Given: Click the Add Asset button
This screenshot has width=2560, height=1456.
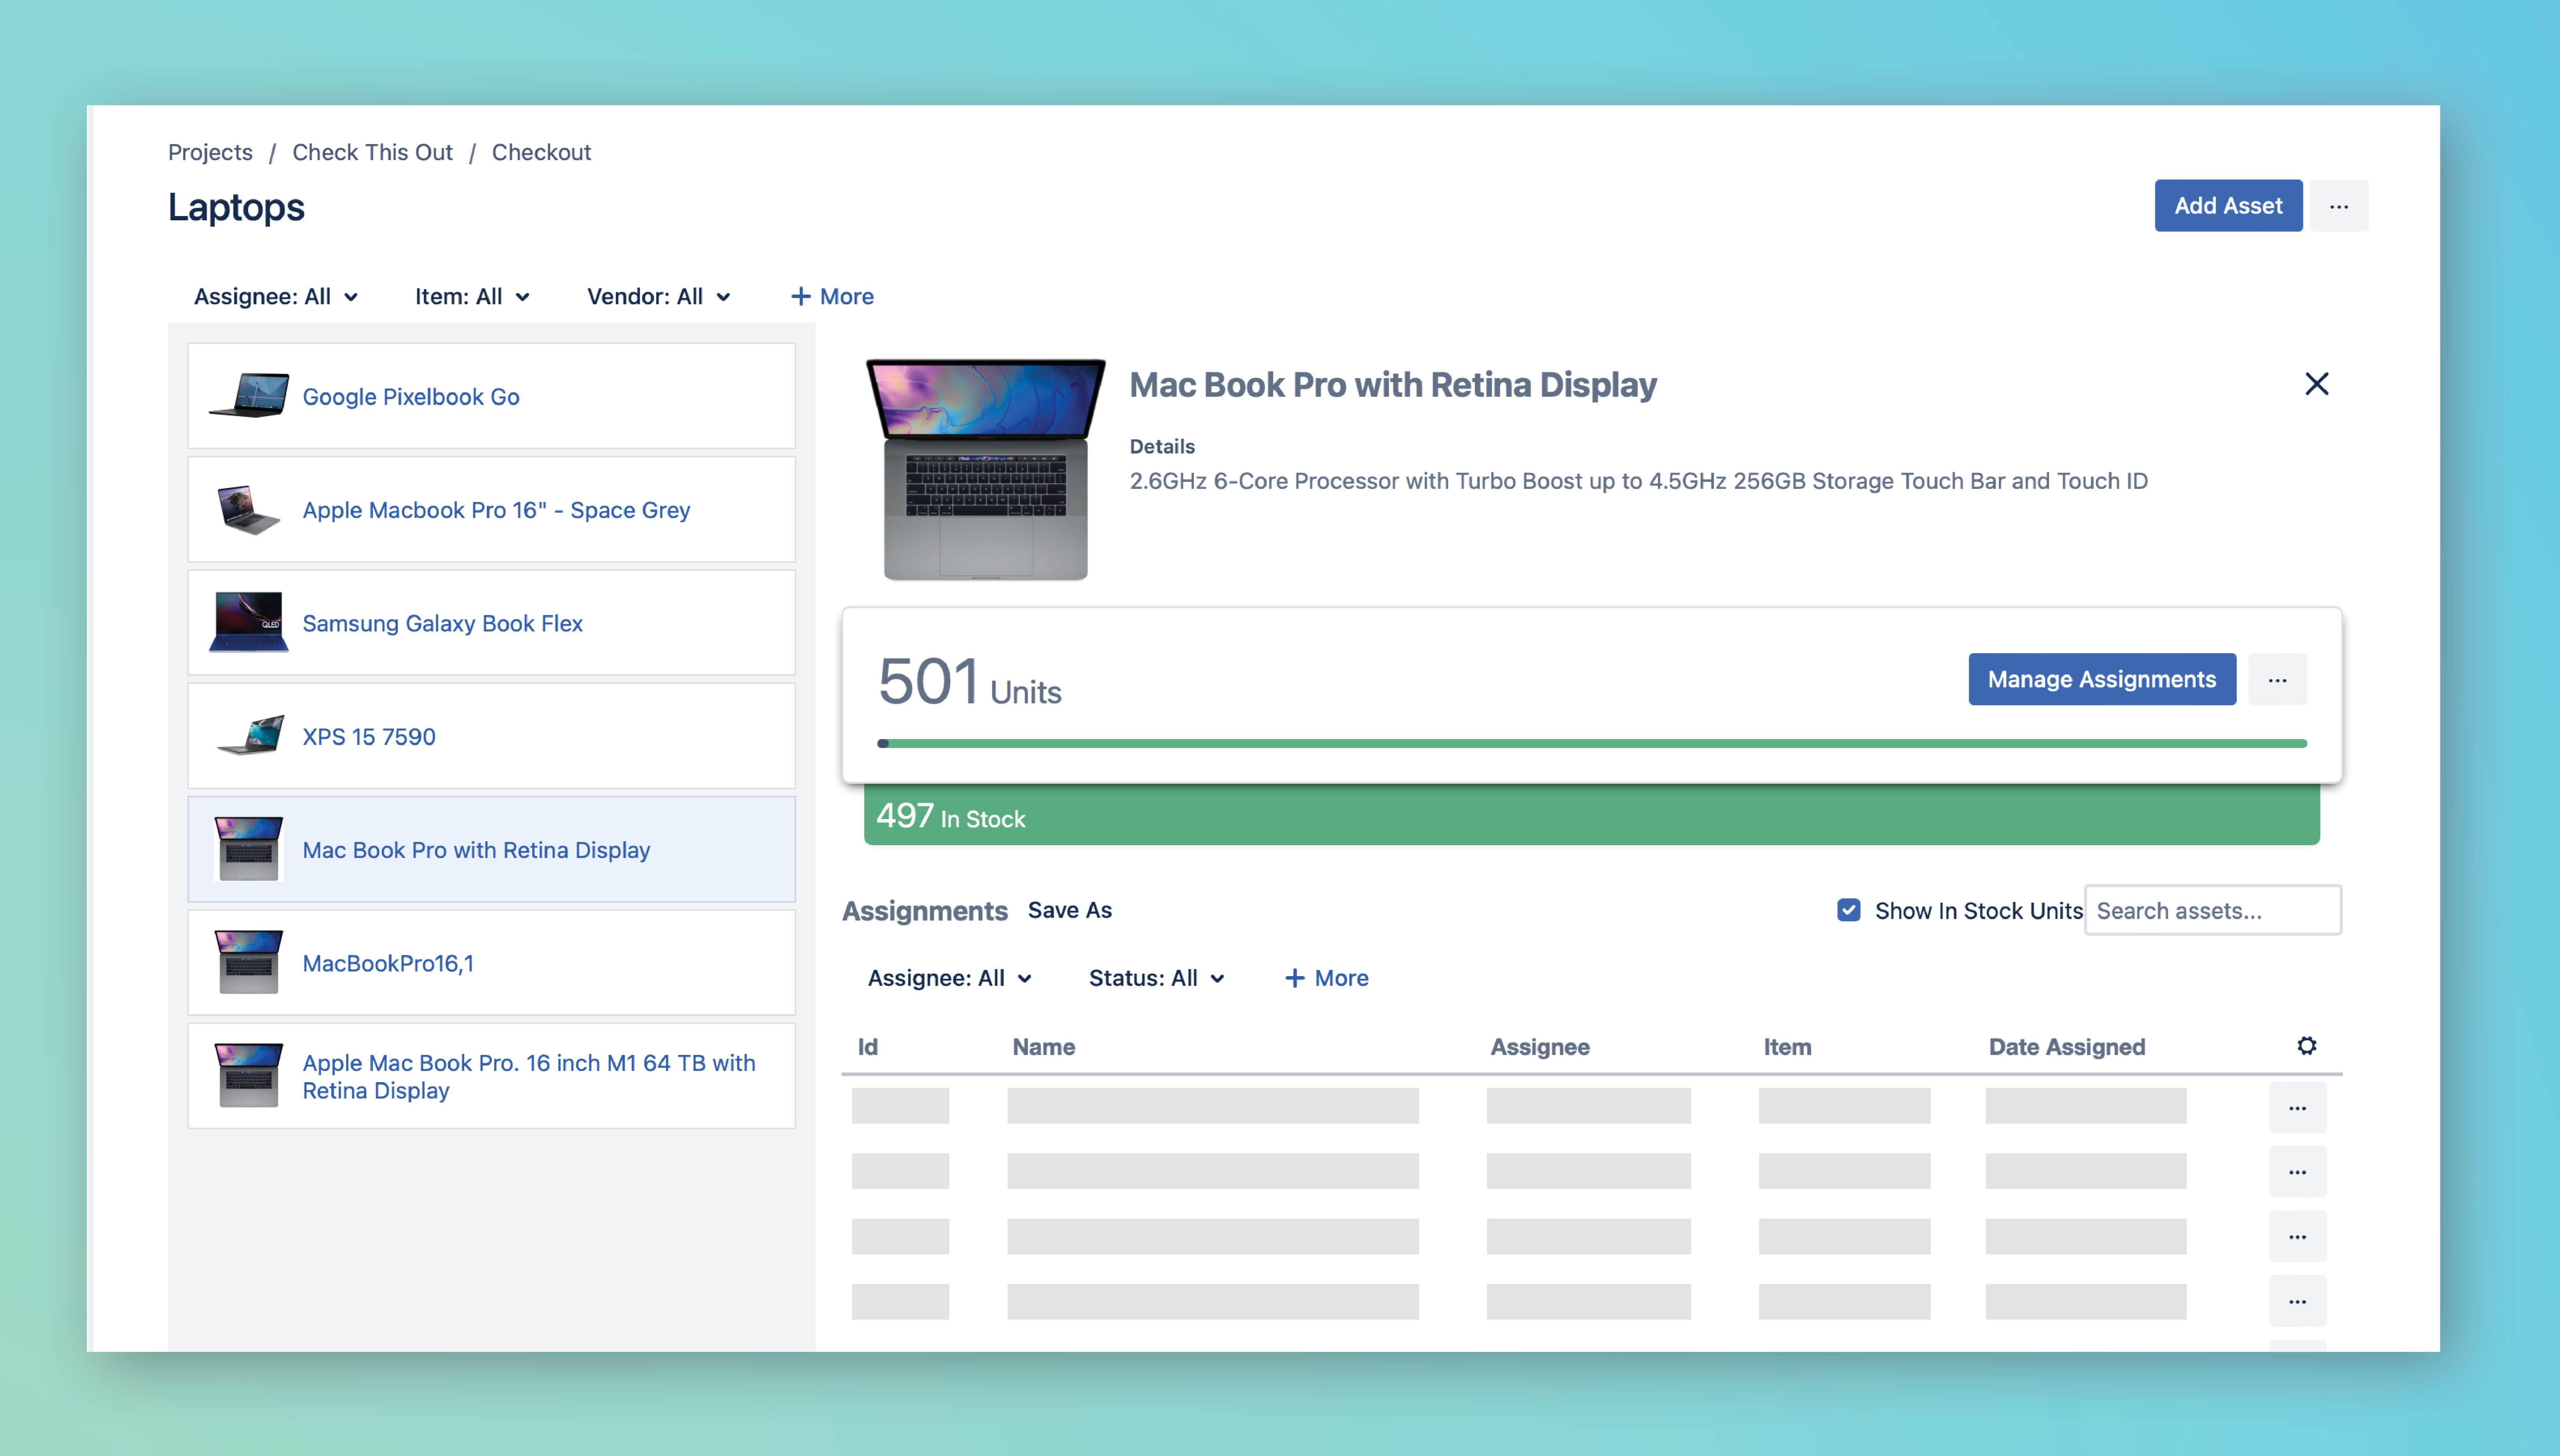Looking at the screenshot, I should [x=2228, y=206].
